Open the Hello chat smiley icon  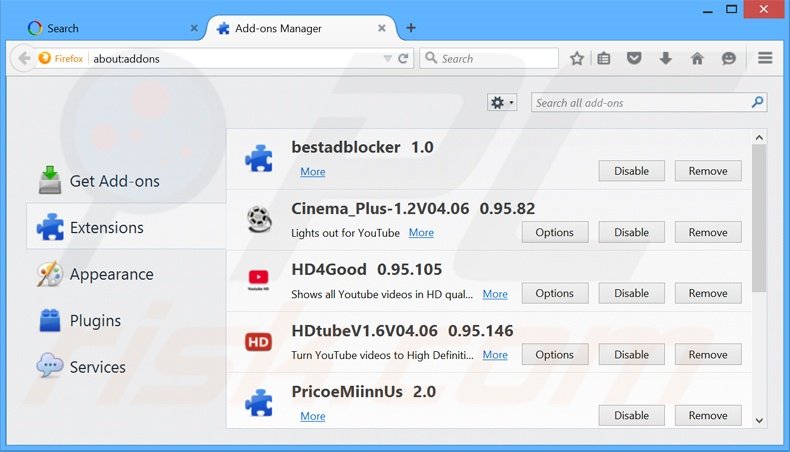(x=729, y=58)
